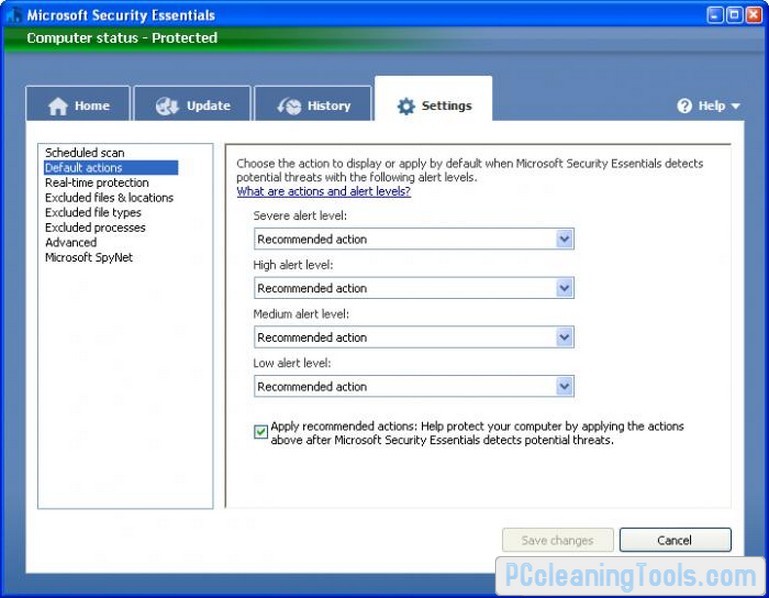The height and width of the screenshot is (598, 769).
Task: Click the clock icon on History tab
Action: (x=289, y=106)
